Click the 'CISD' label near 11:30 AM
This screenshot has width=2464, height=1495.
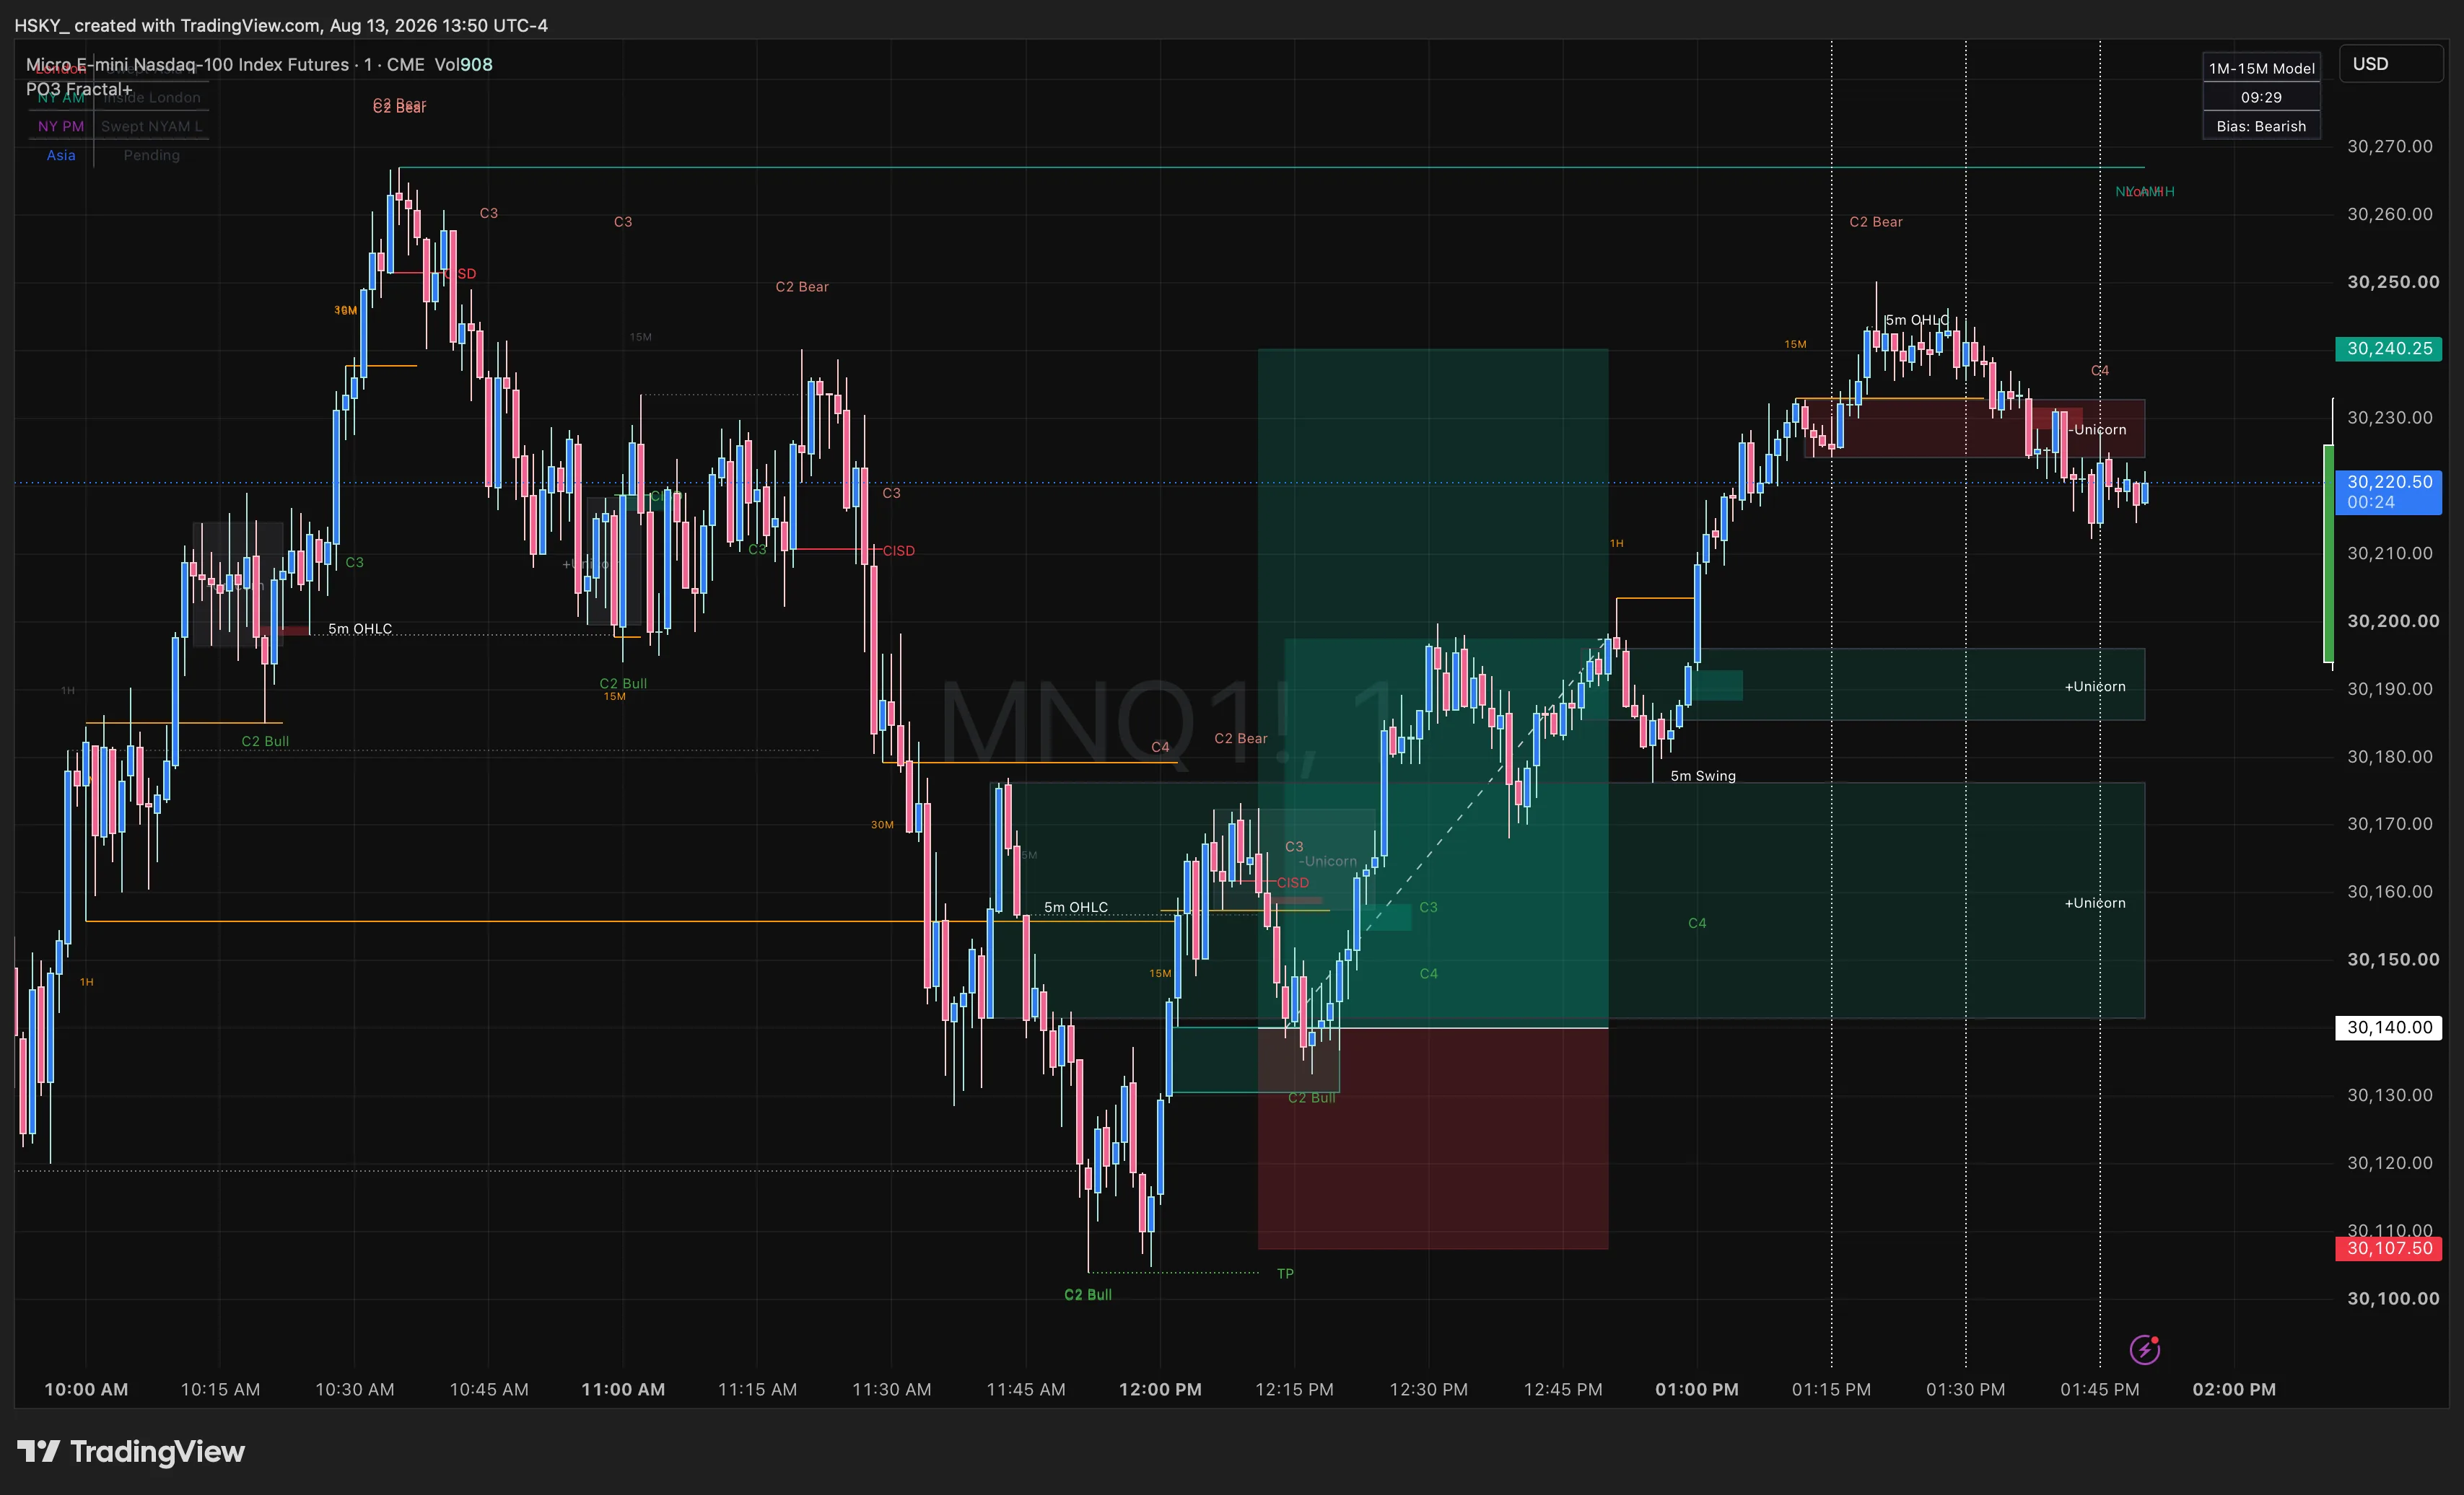point(898,551)
